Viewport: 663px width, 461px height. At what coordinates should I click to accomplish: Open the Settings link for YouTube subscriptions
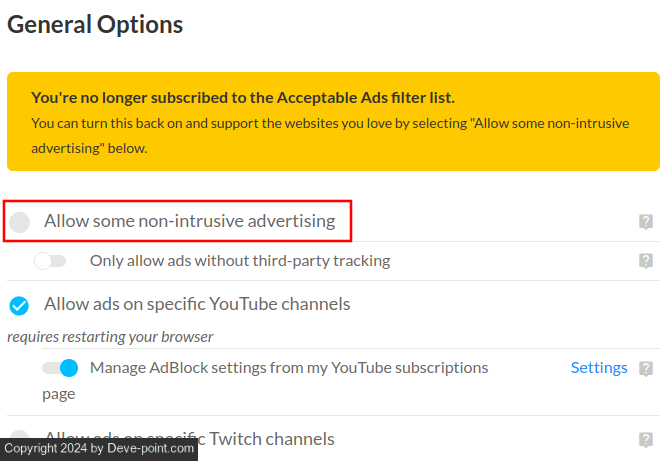pyautogui.click(x=599, y=368)
